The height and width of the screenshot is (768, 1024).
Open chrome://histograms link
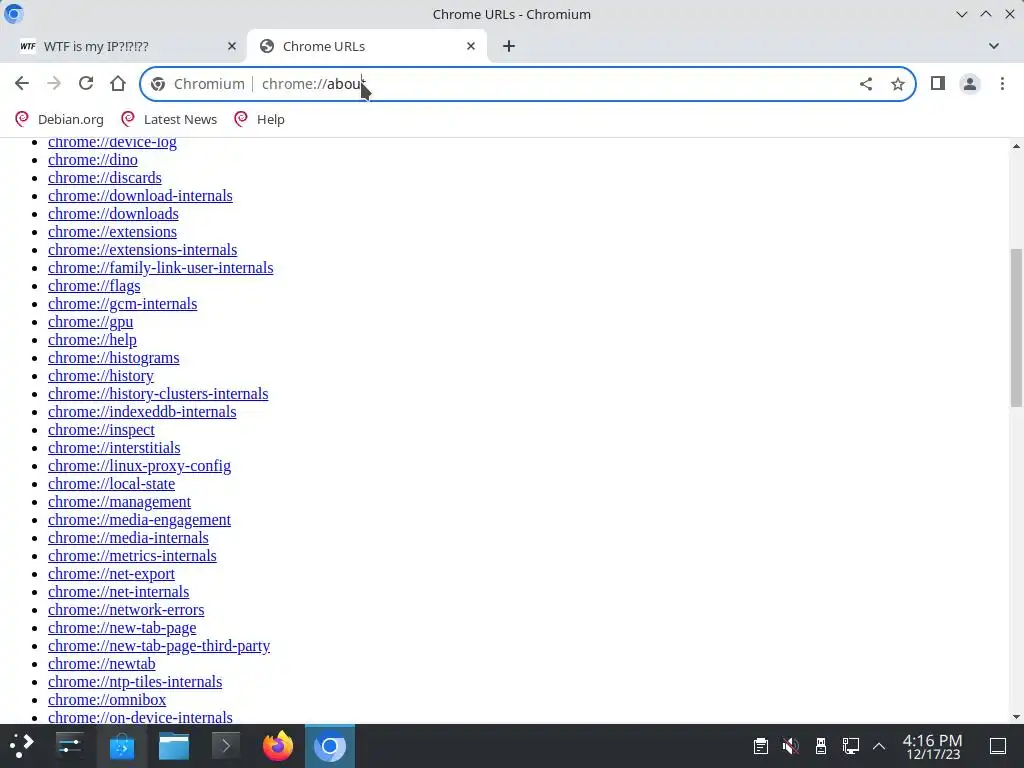pyautogui.click(x=114, y=358)
